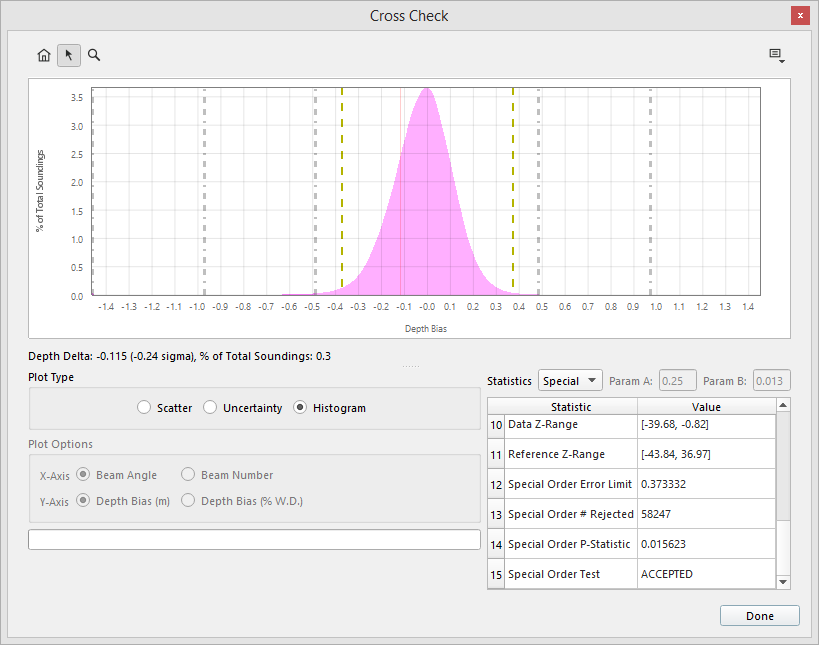Click the Statistic column header
The image size is (819, 645).
coord(571,407)
